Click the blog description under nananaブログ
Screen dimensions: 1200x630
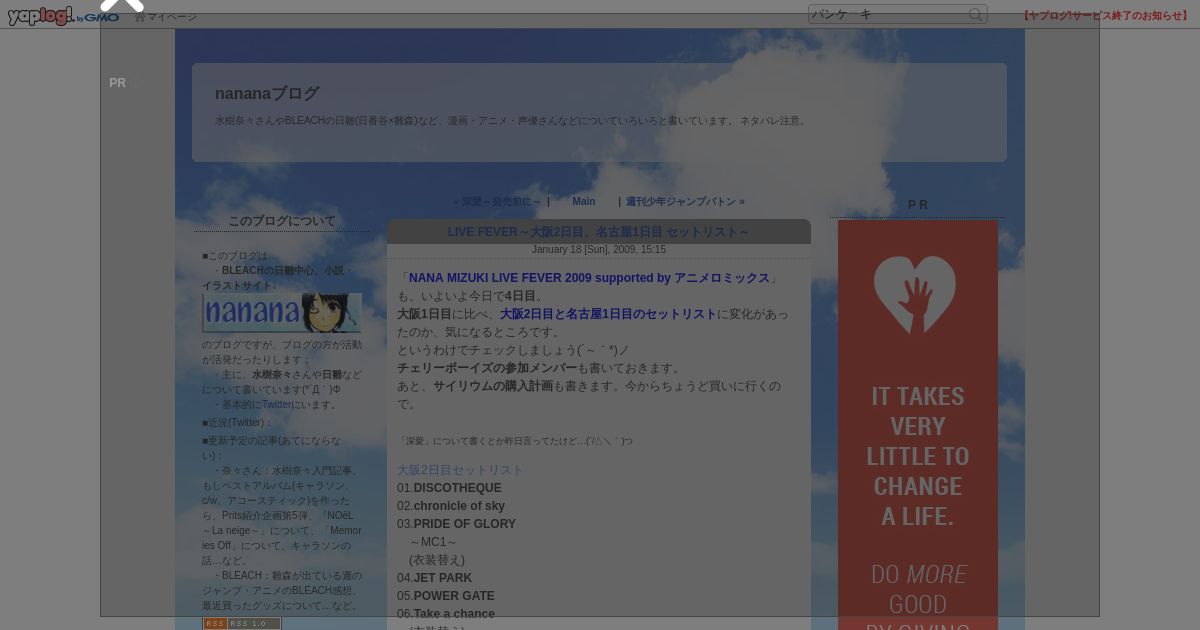click(x=512, y=120)
